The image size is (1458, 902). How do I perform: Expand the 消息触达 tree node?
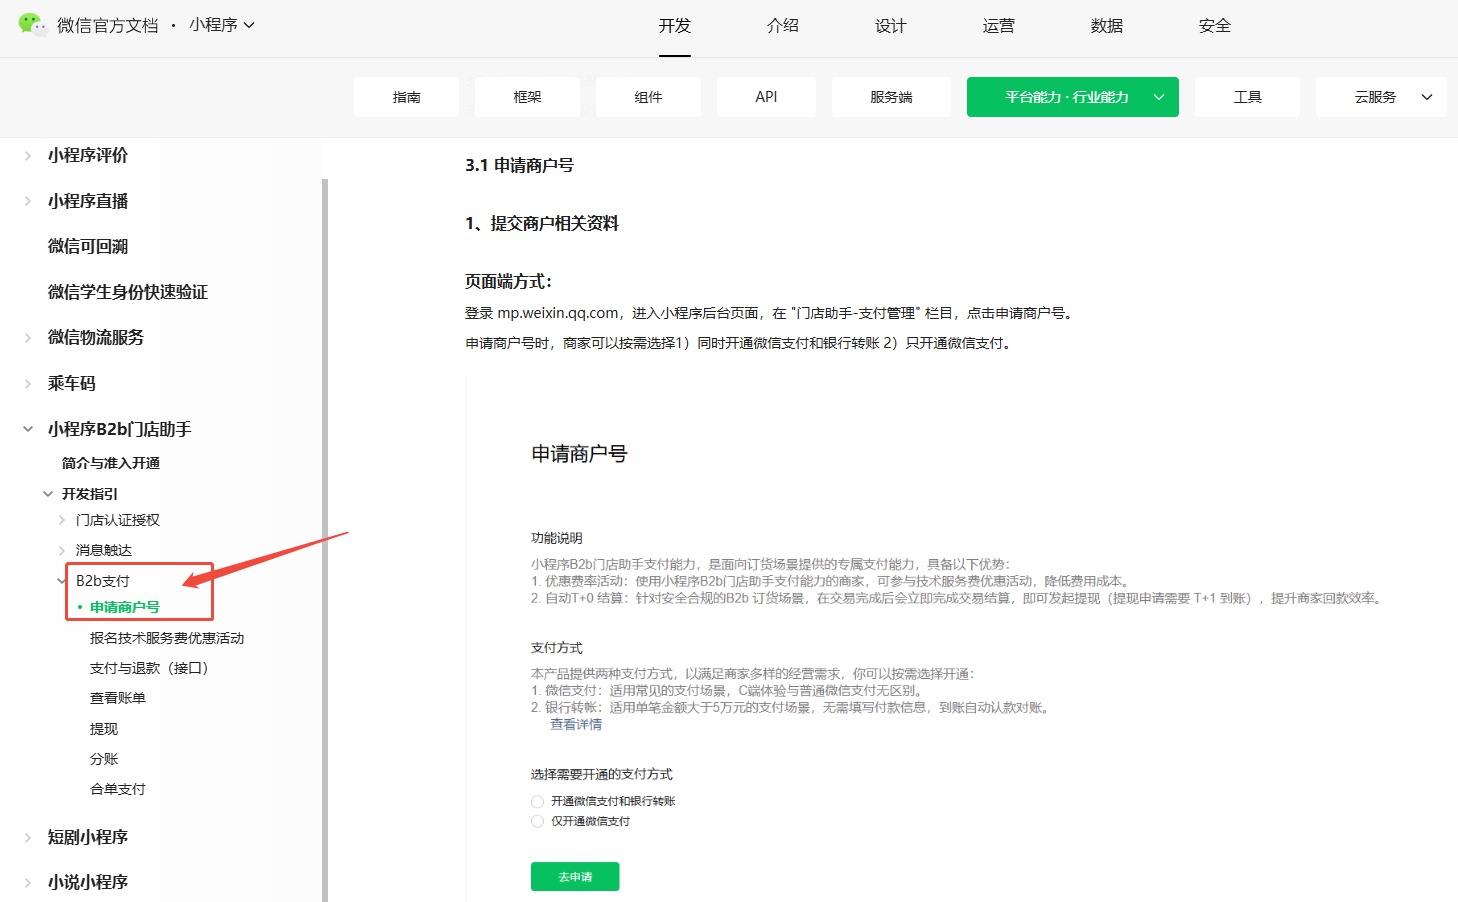[62, 550]
